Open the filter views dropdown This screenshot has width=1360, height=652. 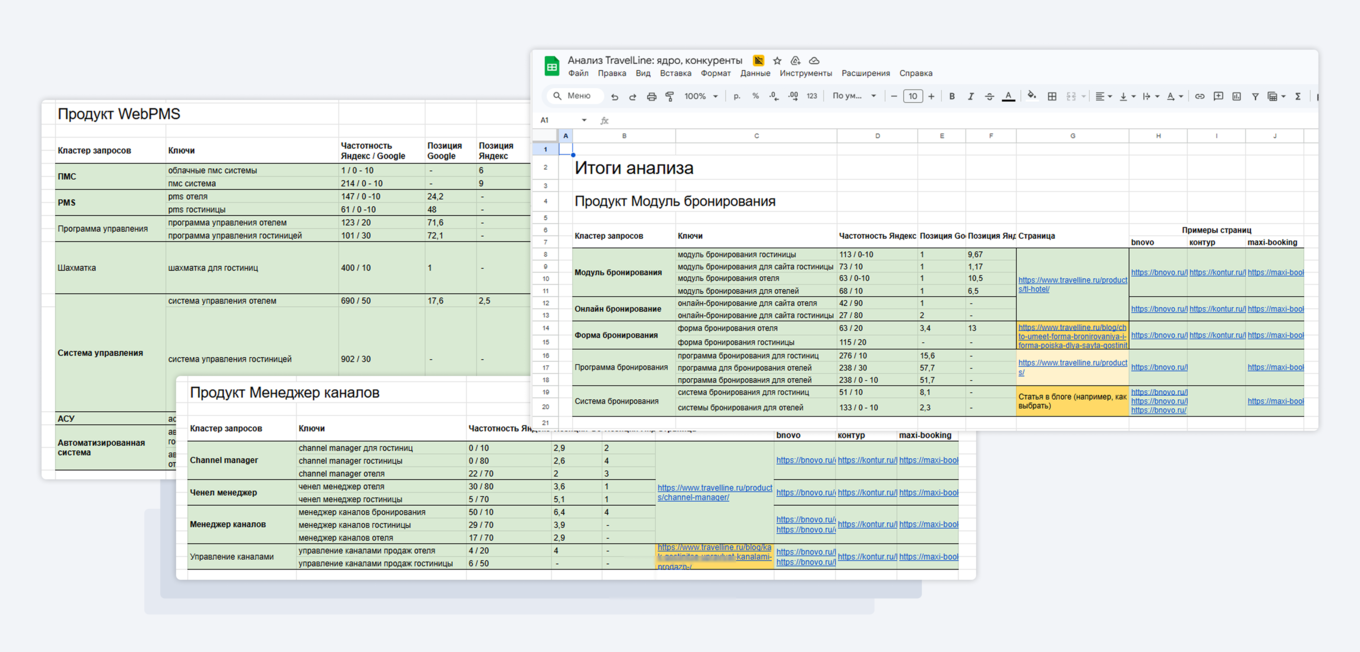click(x=1276, y=97)
